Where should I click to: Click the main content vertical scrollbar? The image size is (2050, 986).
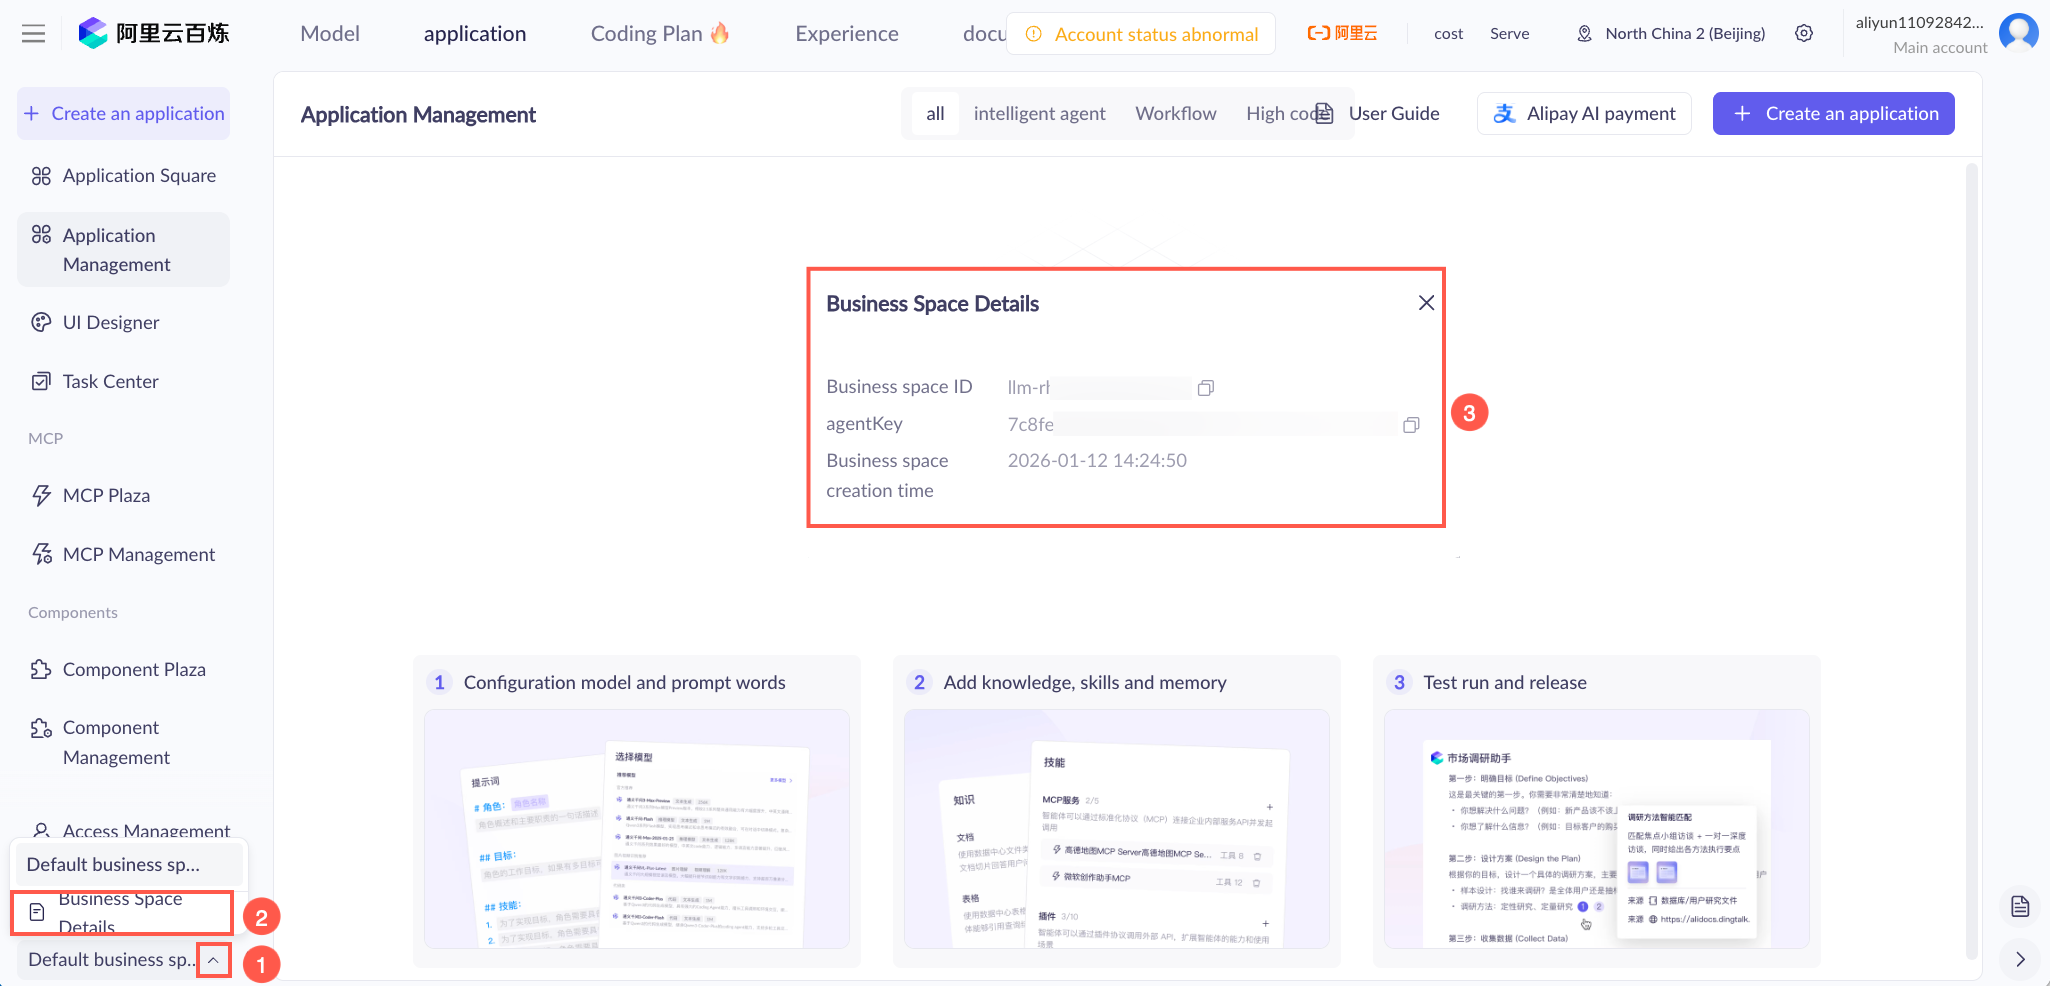click(x=1972, y=560)
